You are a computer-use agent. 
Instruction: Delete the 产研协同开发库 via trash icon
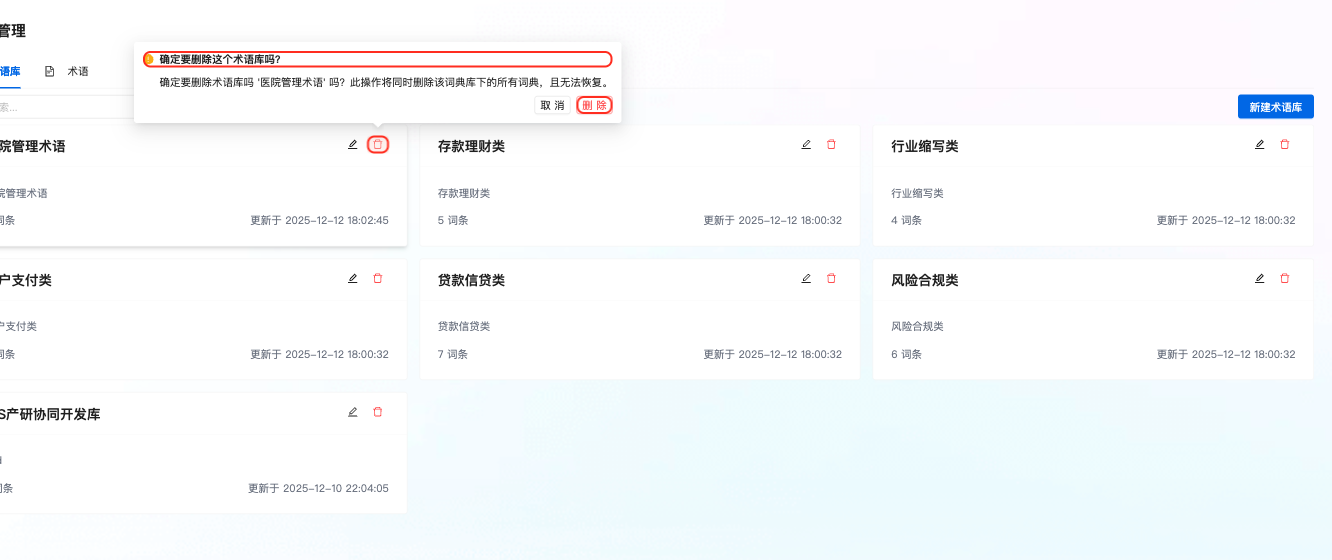[378, 412]
